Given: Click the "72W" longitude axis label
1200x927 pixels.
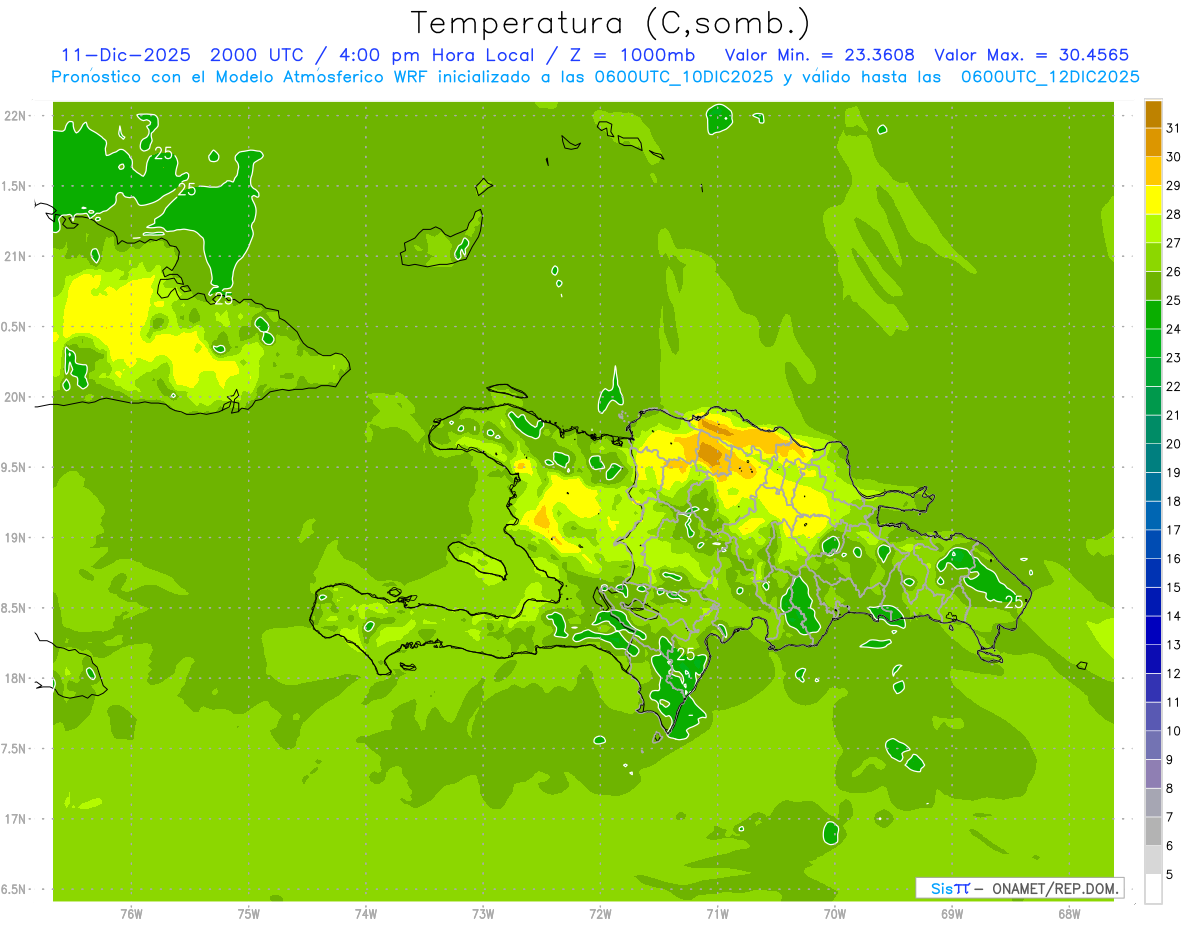Looking at the screenshot, I should coord(600,914).
